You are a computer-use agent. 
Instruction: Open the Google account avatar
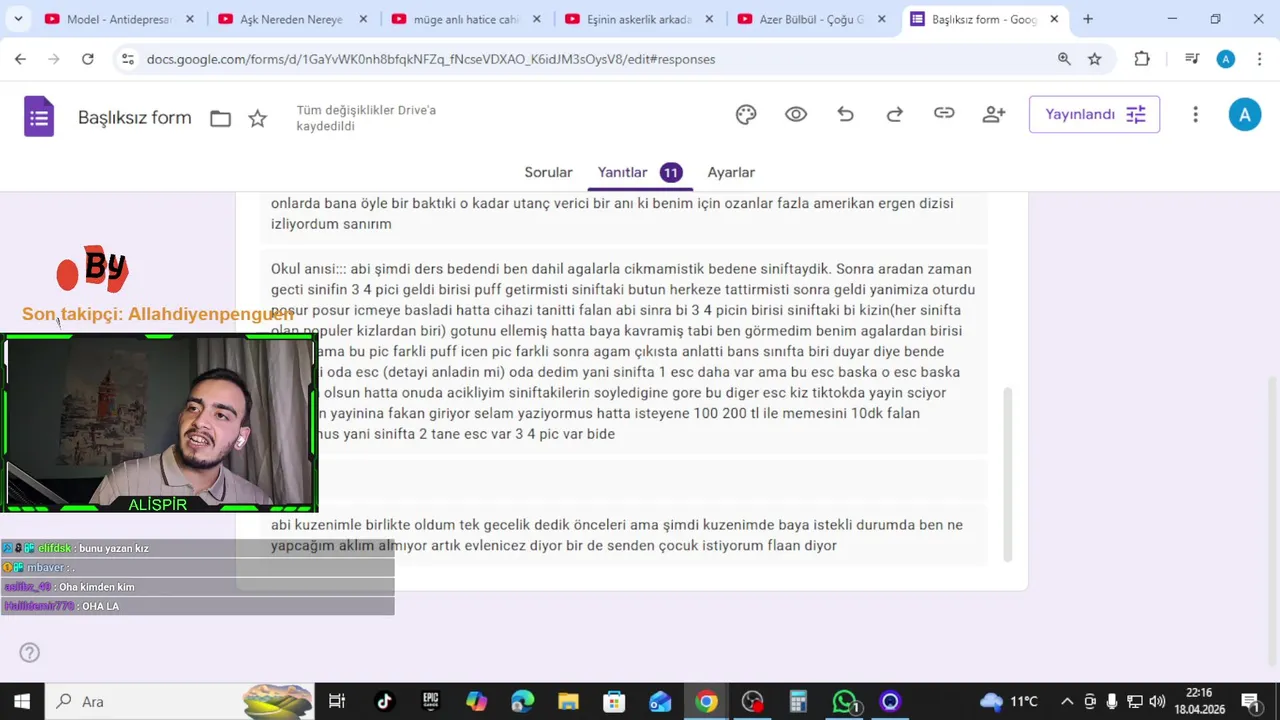[1244, 114]
